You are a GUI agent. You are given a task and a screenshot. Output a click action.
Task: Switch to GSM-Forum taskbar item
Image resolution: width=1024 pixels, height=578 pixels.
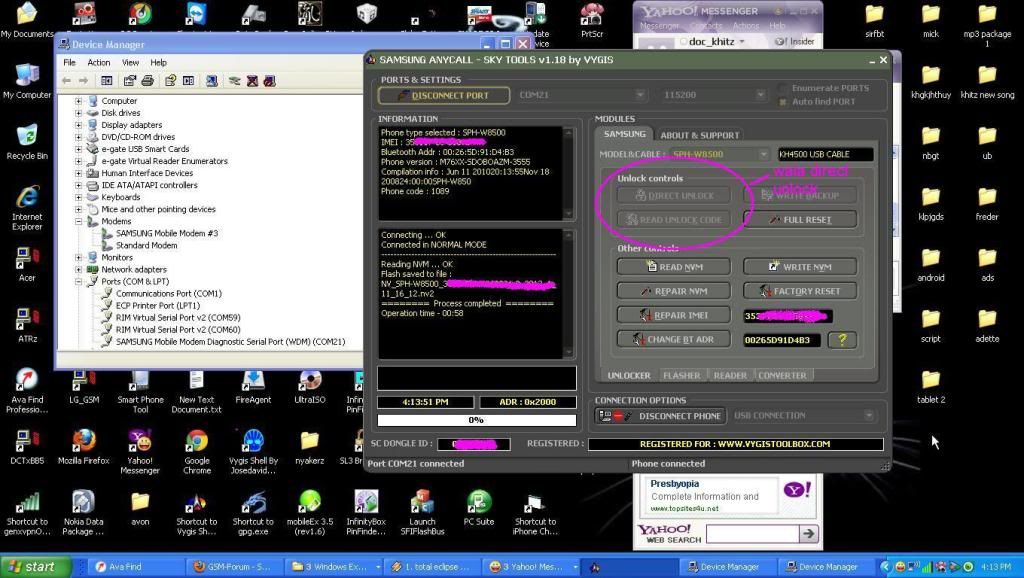pyautogui.click(x=233, y=567)
